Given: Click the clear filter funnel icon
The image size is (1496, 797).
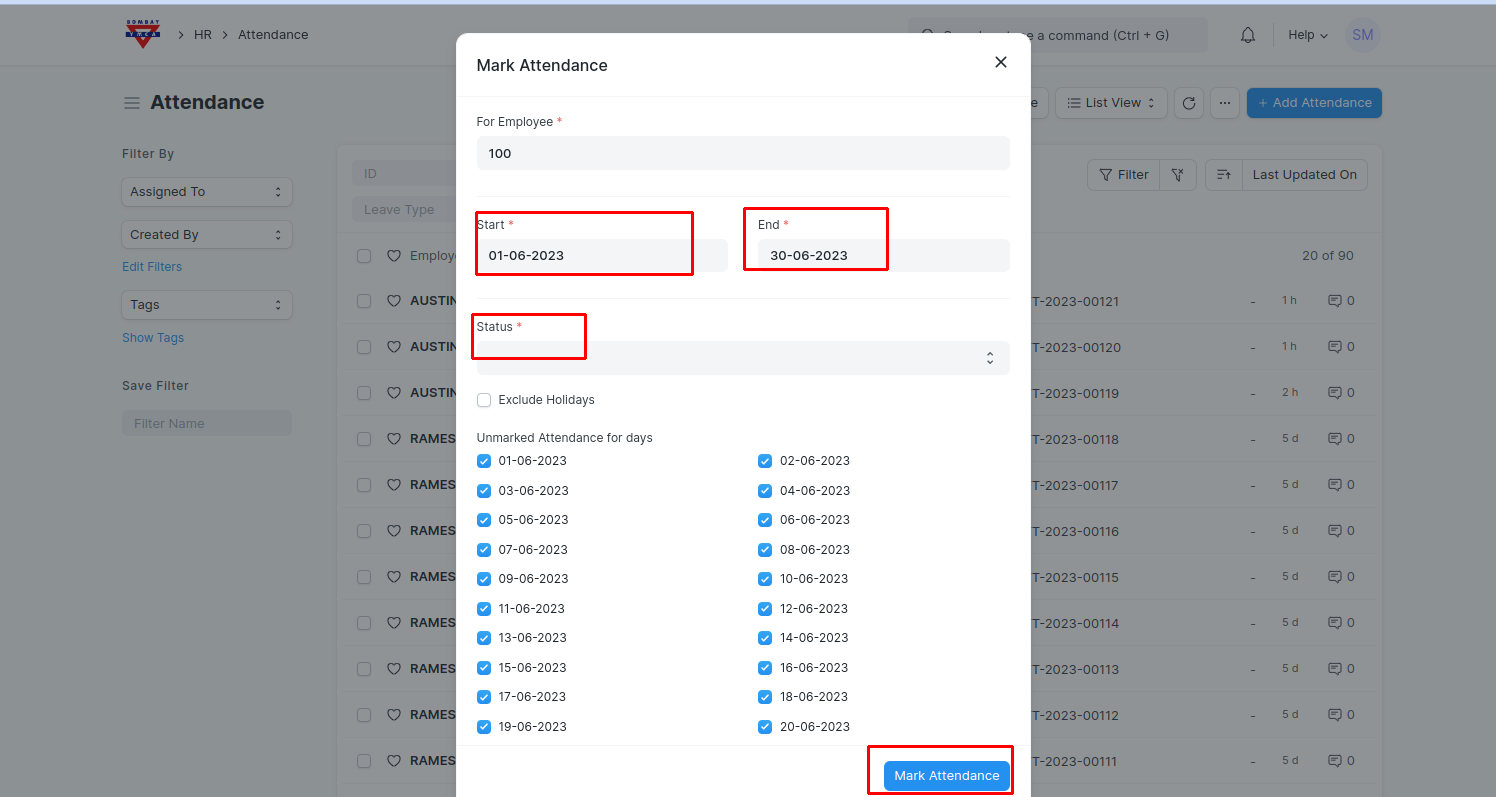Looking at the screenshot, I should [1179, 175].
